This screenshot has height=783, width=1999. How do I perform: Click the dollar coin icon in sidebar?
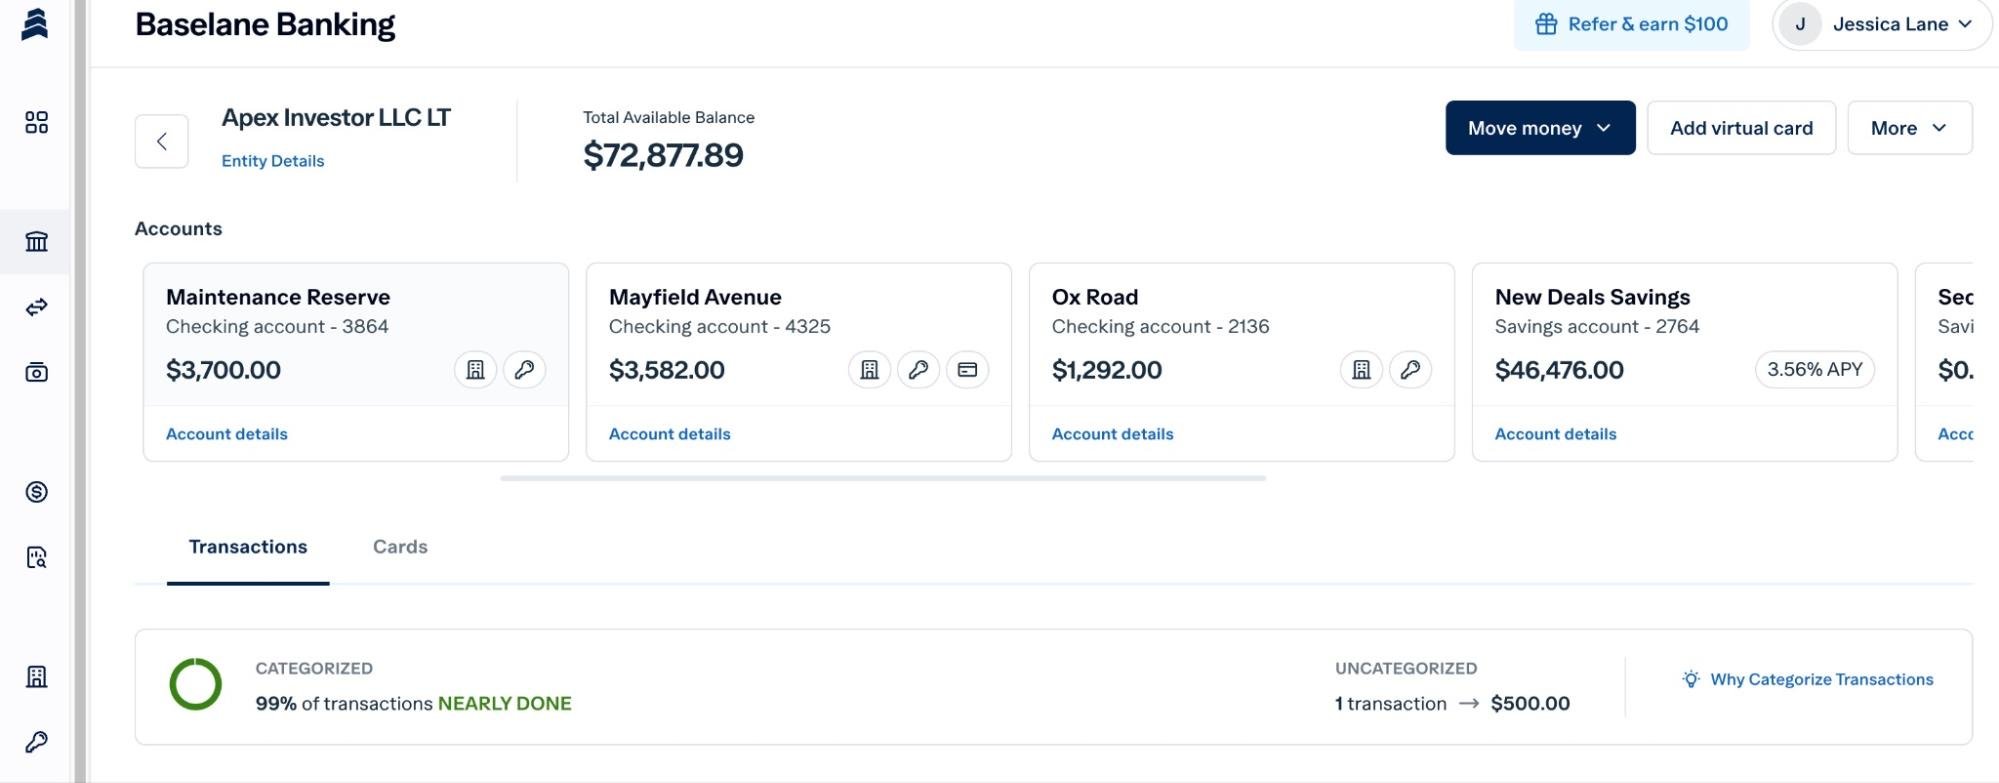[x=36, y=491]
